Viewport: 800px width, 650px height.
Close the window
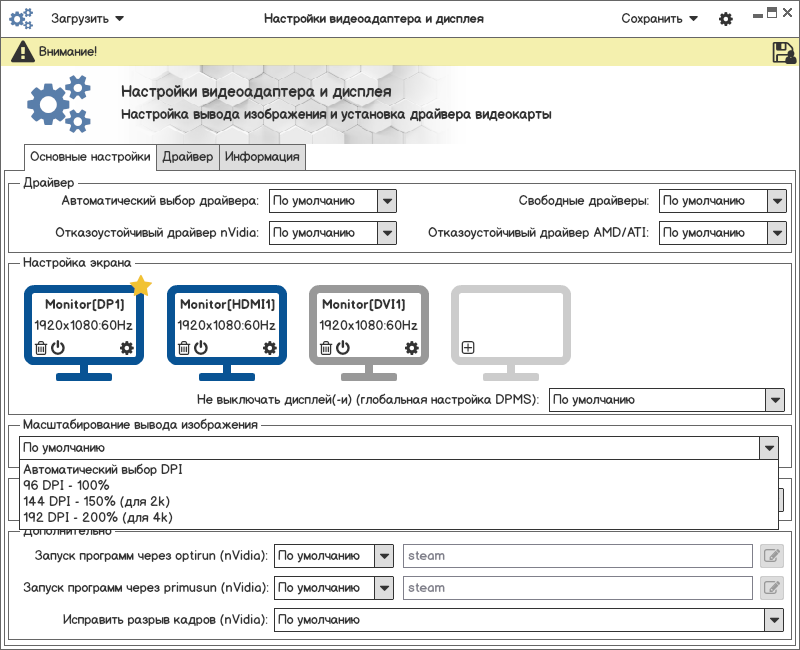click(x=788, y=12)
